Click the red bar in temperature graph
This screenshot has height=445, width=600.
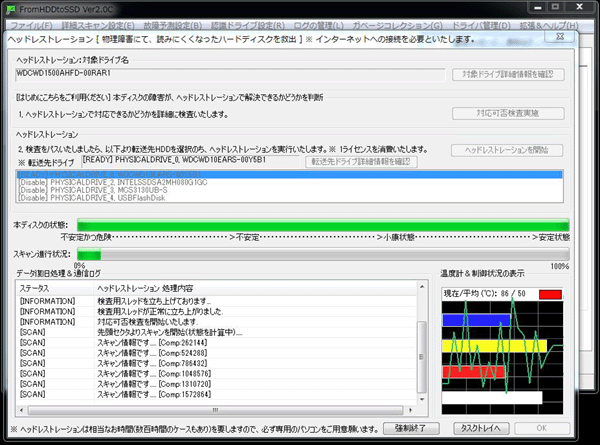(x=474, y=372)
